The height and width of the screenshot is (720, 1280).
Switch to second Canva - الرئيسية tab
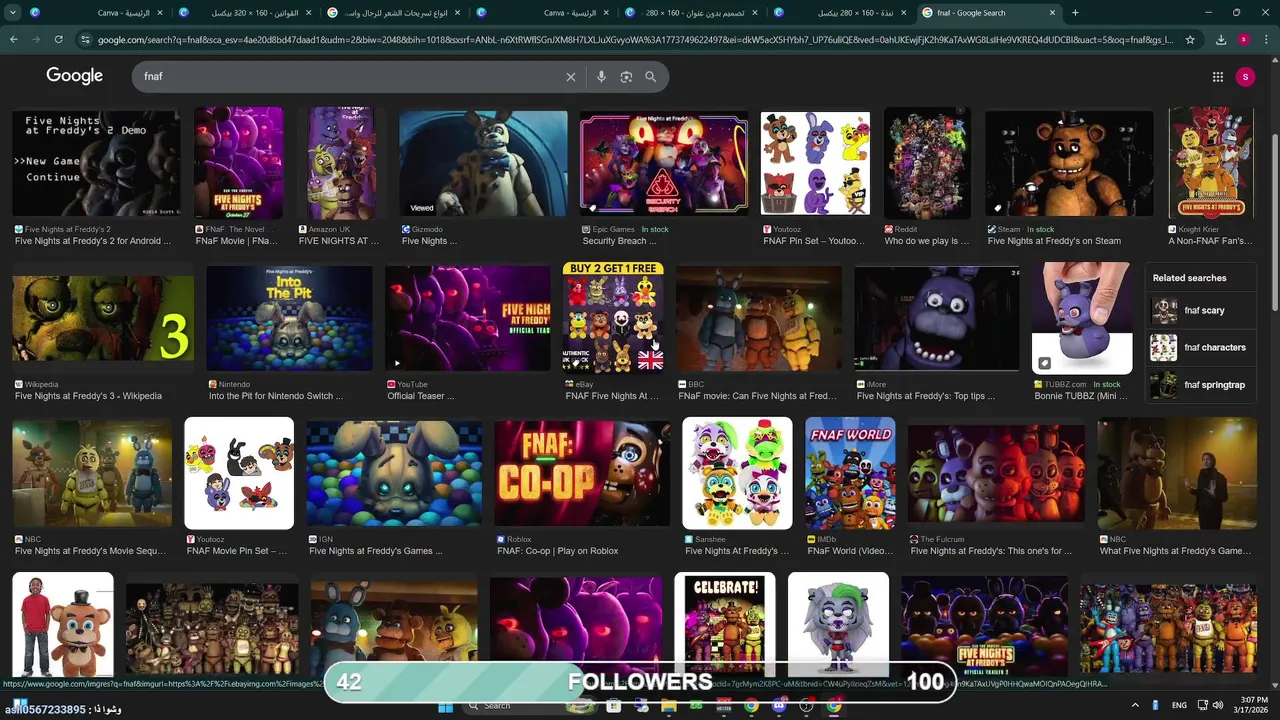[x=546, y=13]
